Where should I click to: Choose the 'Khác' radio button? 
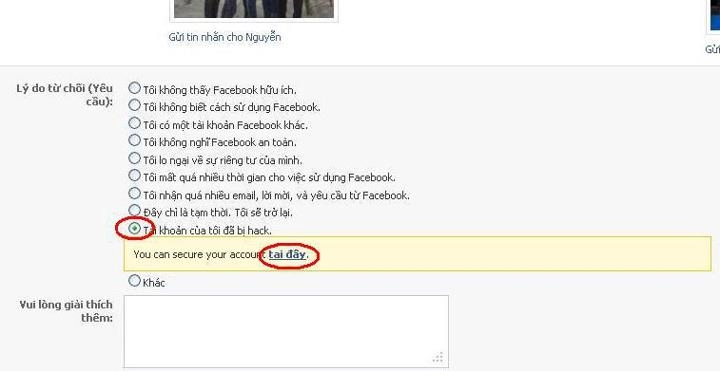tap(135, 280)
